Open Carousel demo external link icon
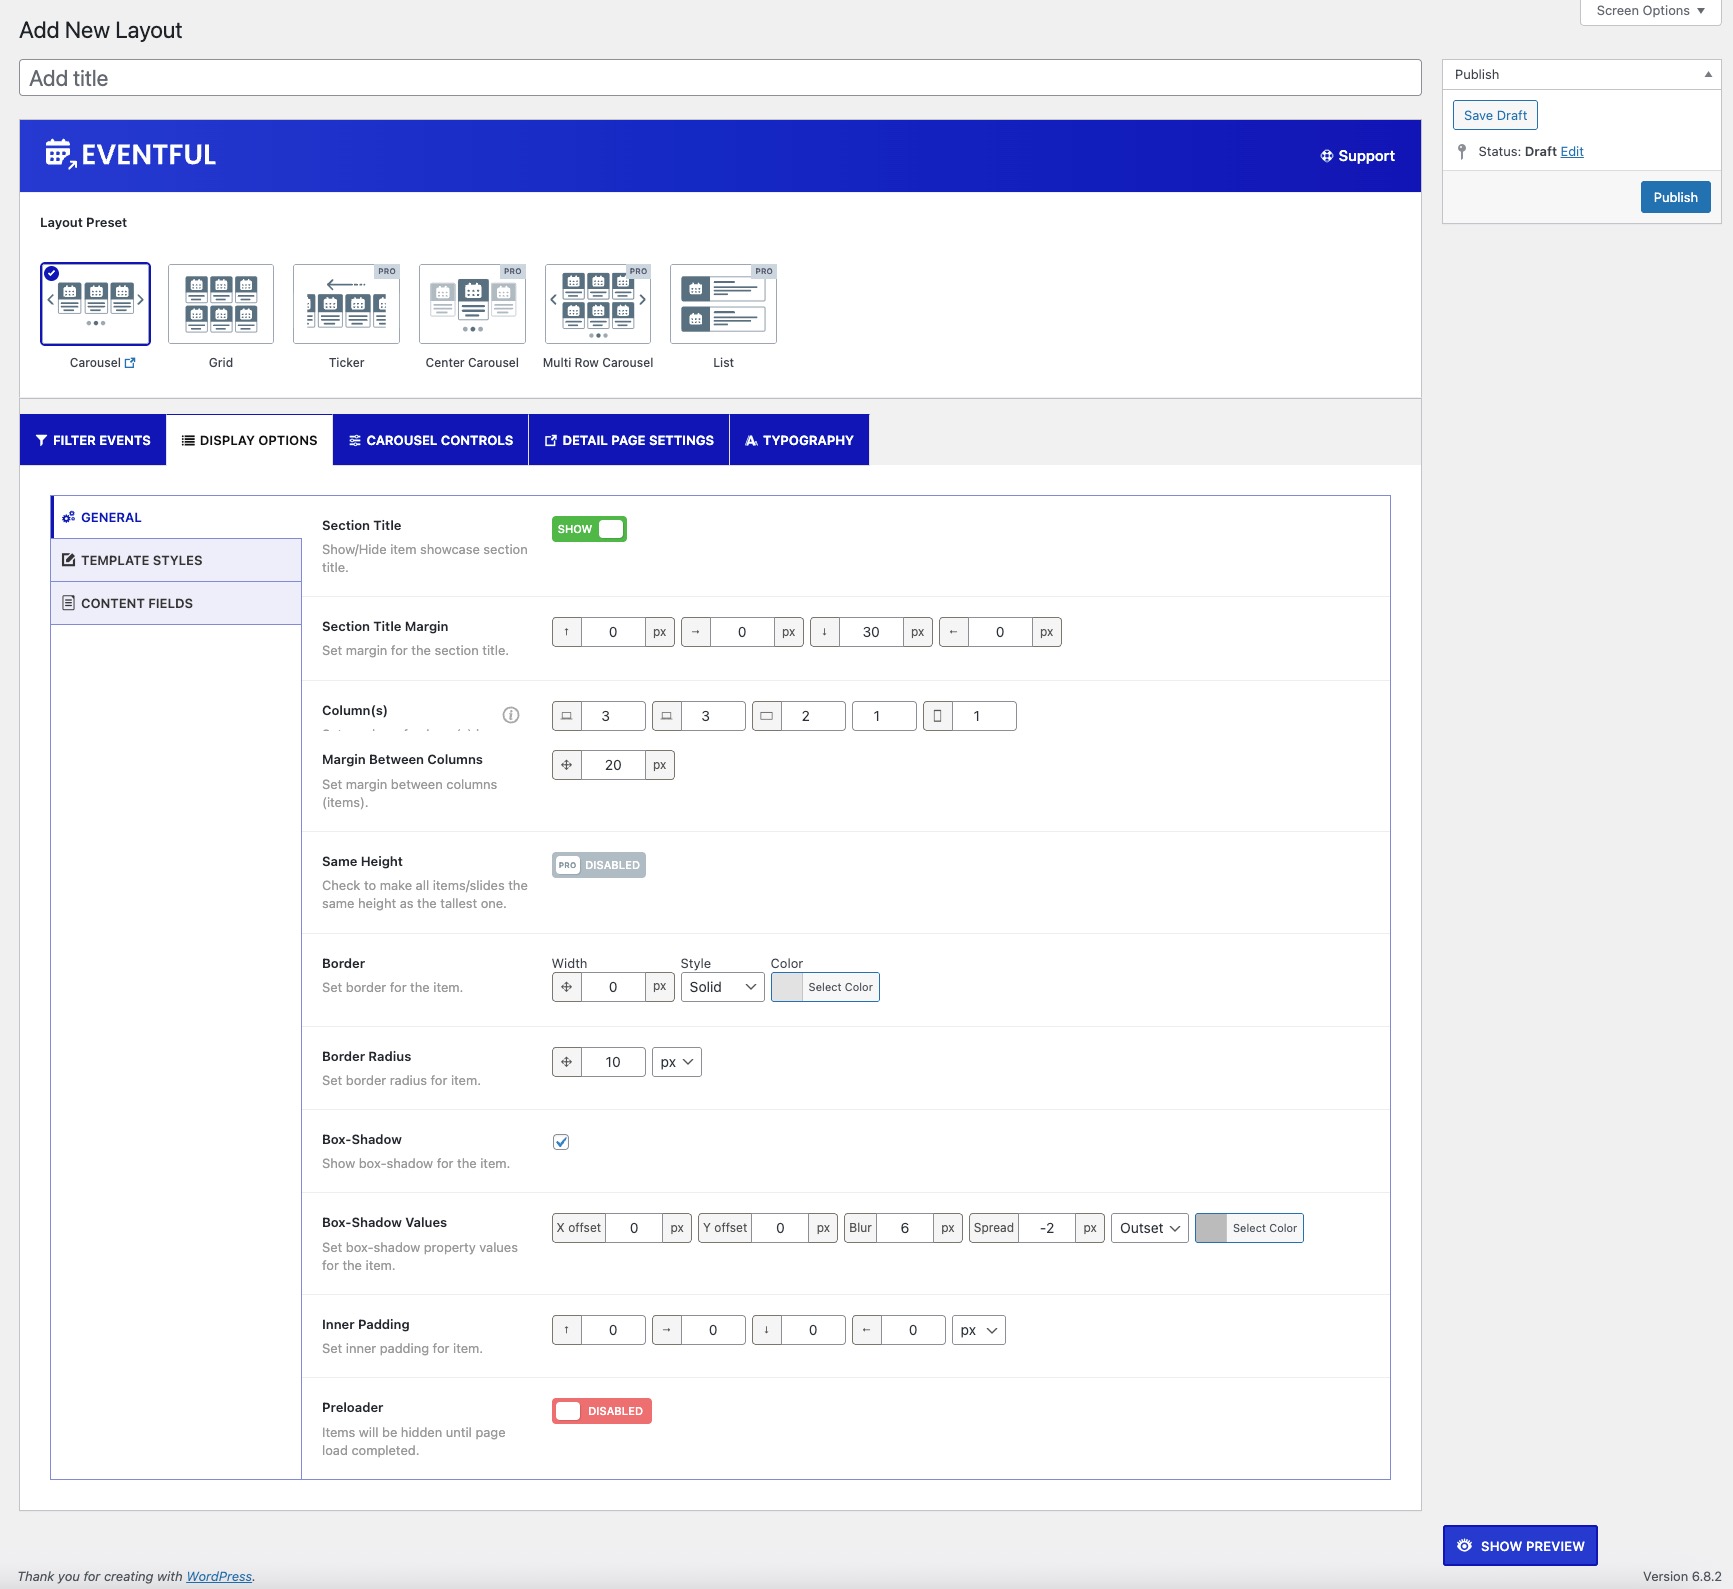This screenshot has width=1733, height=1589. coord(130,363)
